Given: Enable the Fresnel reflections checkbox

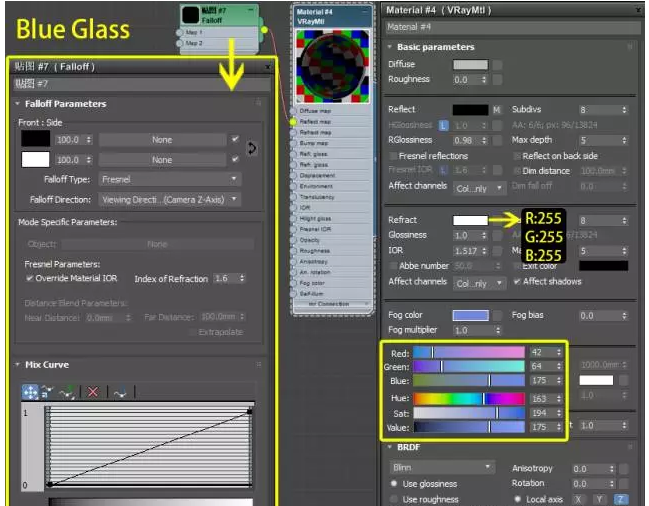Looking at the screenshot, I should click(x=392, y=156).
